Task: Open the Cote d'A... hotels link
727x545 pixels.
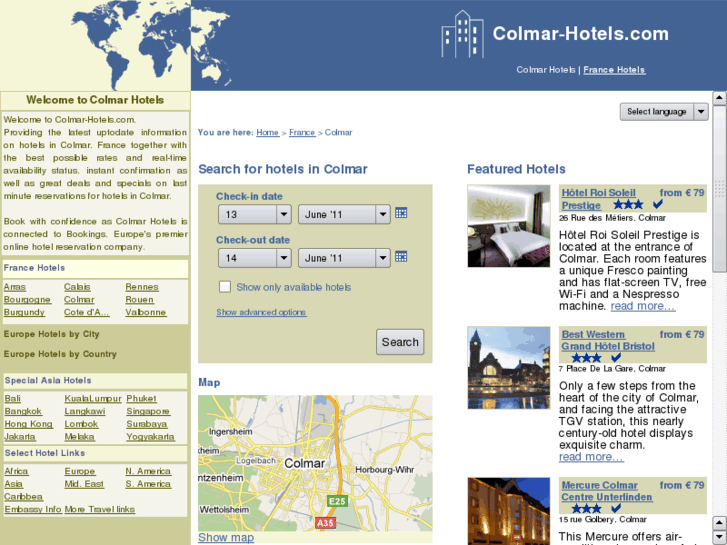Action: point(87,312)
